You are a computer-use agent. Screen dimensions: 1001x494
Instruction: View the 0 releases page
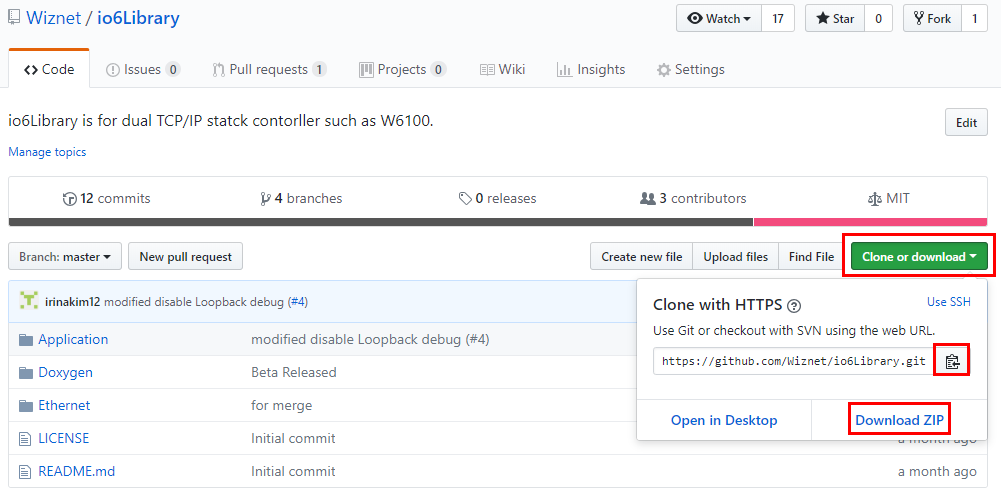pos(497,198)
